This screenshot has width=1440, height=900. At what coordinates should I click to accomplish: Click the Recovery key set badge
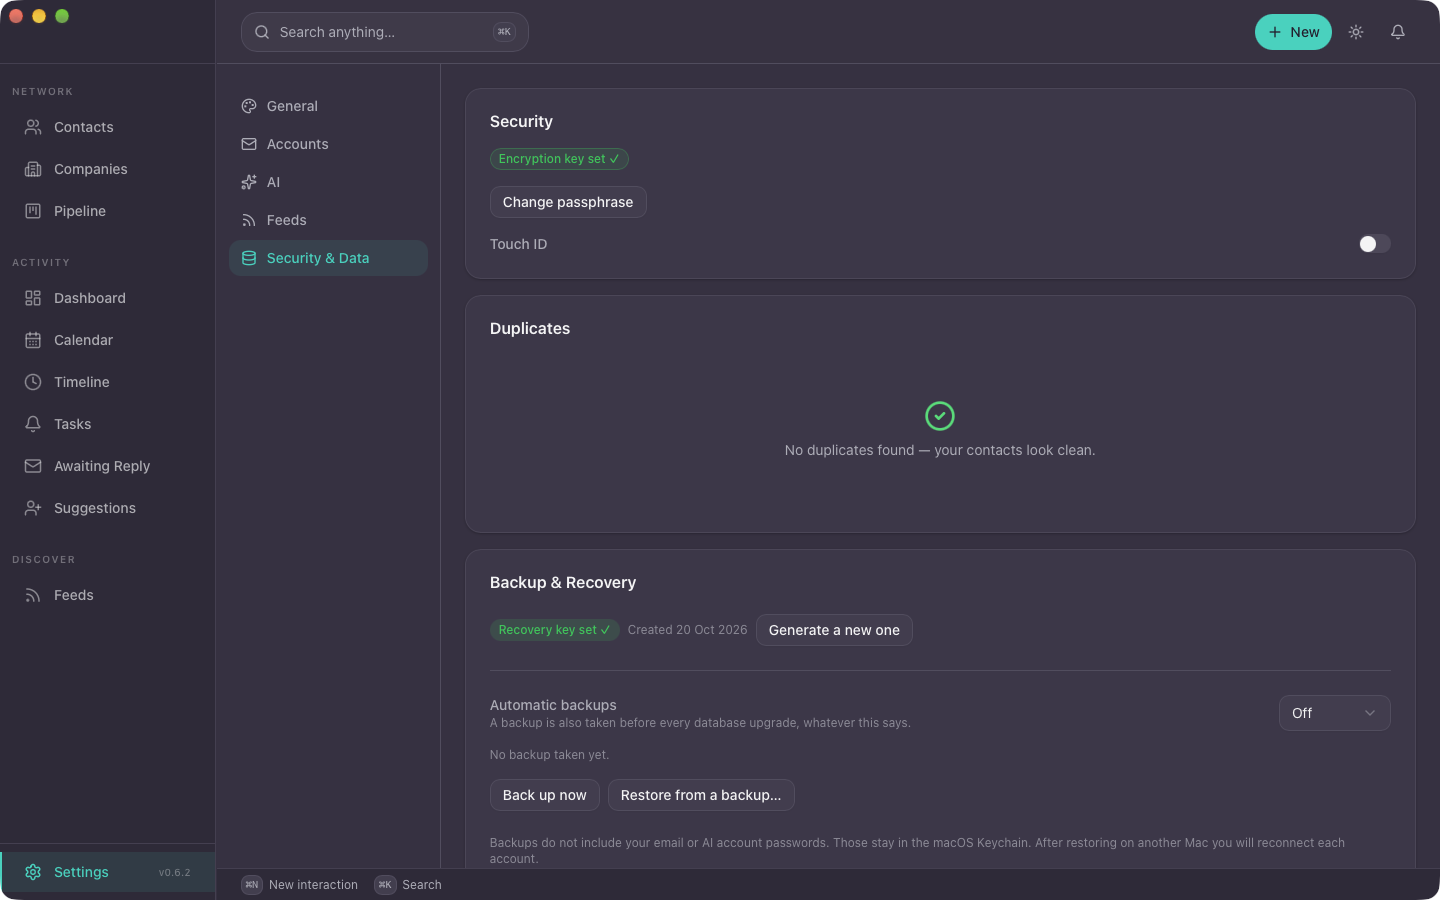(554, 630)
